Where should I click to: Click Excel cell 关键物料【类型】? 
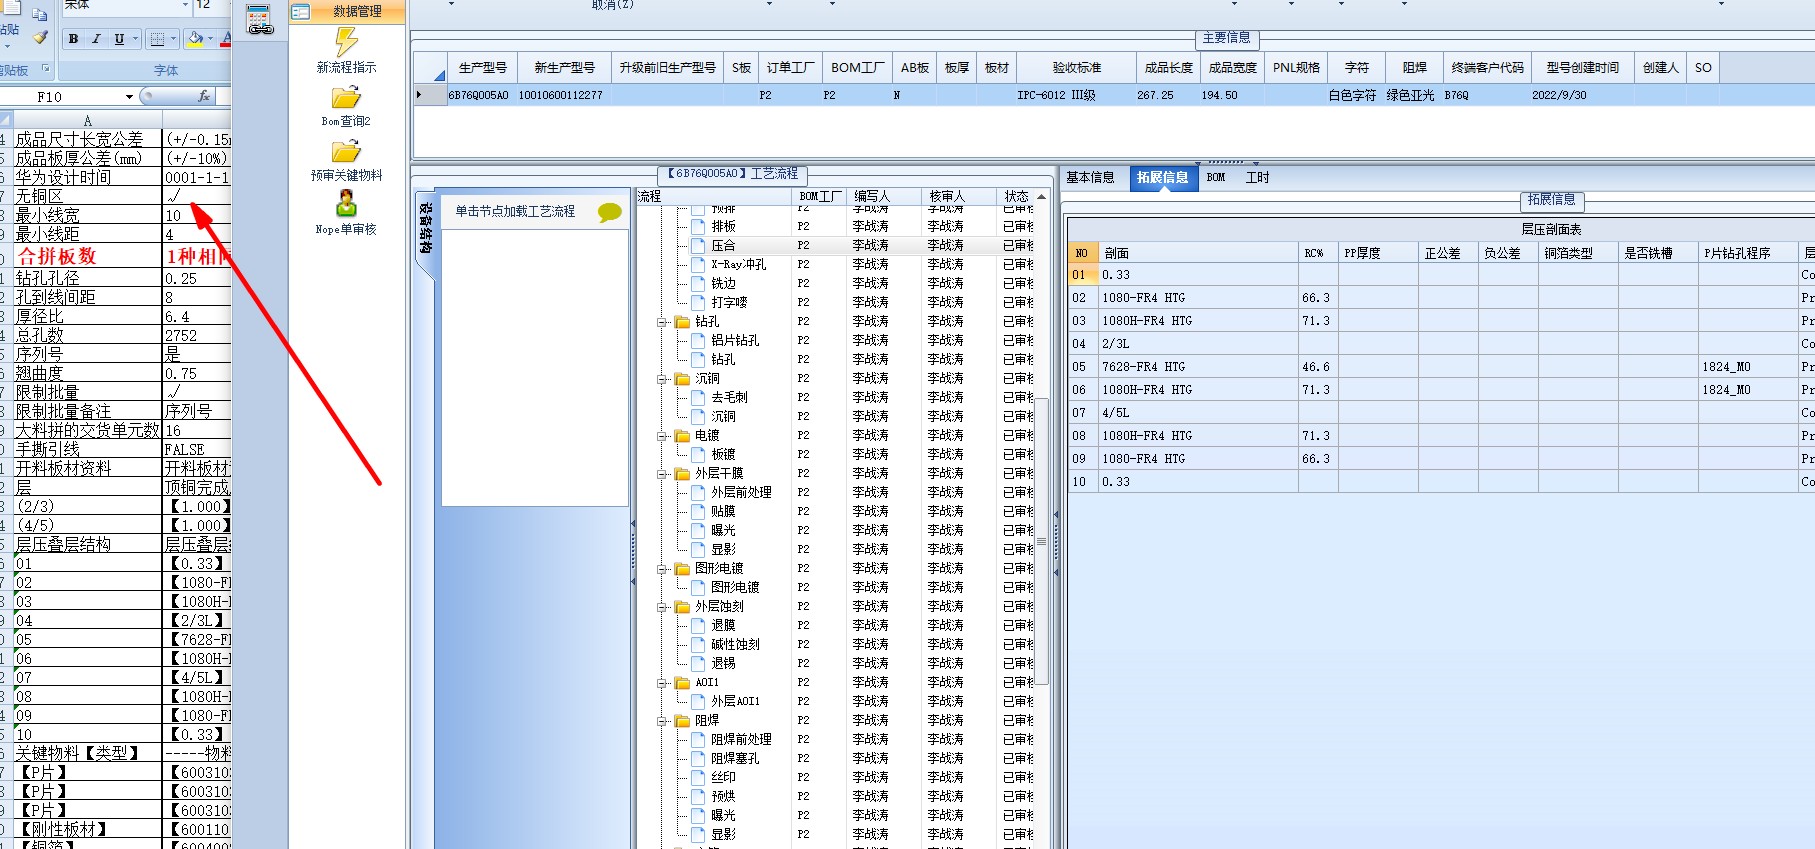point(86,753)
